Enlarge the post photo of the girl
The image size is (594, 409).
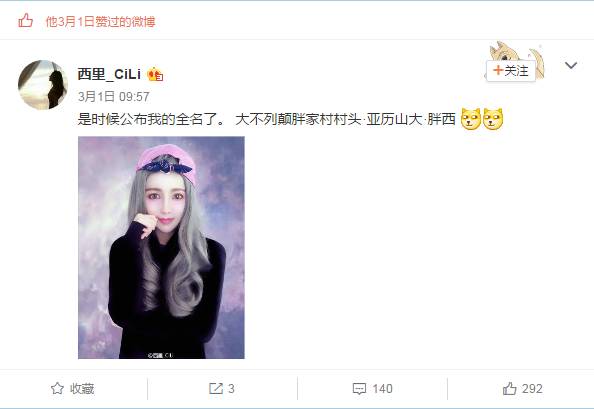[x=161, y=247]
